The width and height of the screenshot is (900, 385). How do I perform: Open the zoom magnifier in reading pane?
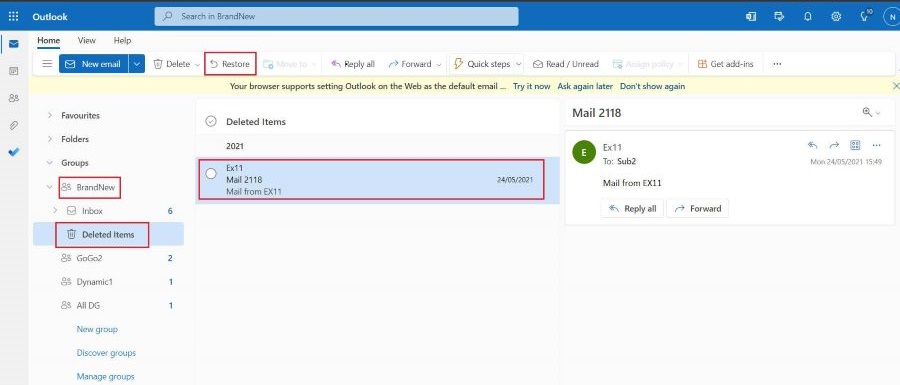pos(867,112)
